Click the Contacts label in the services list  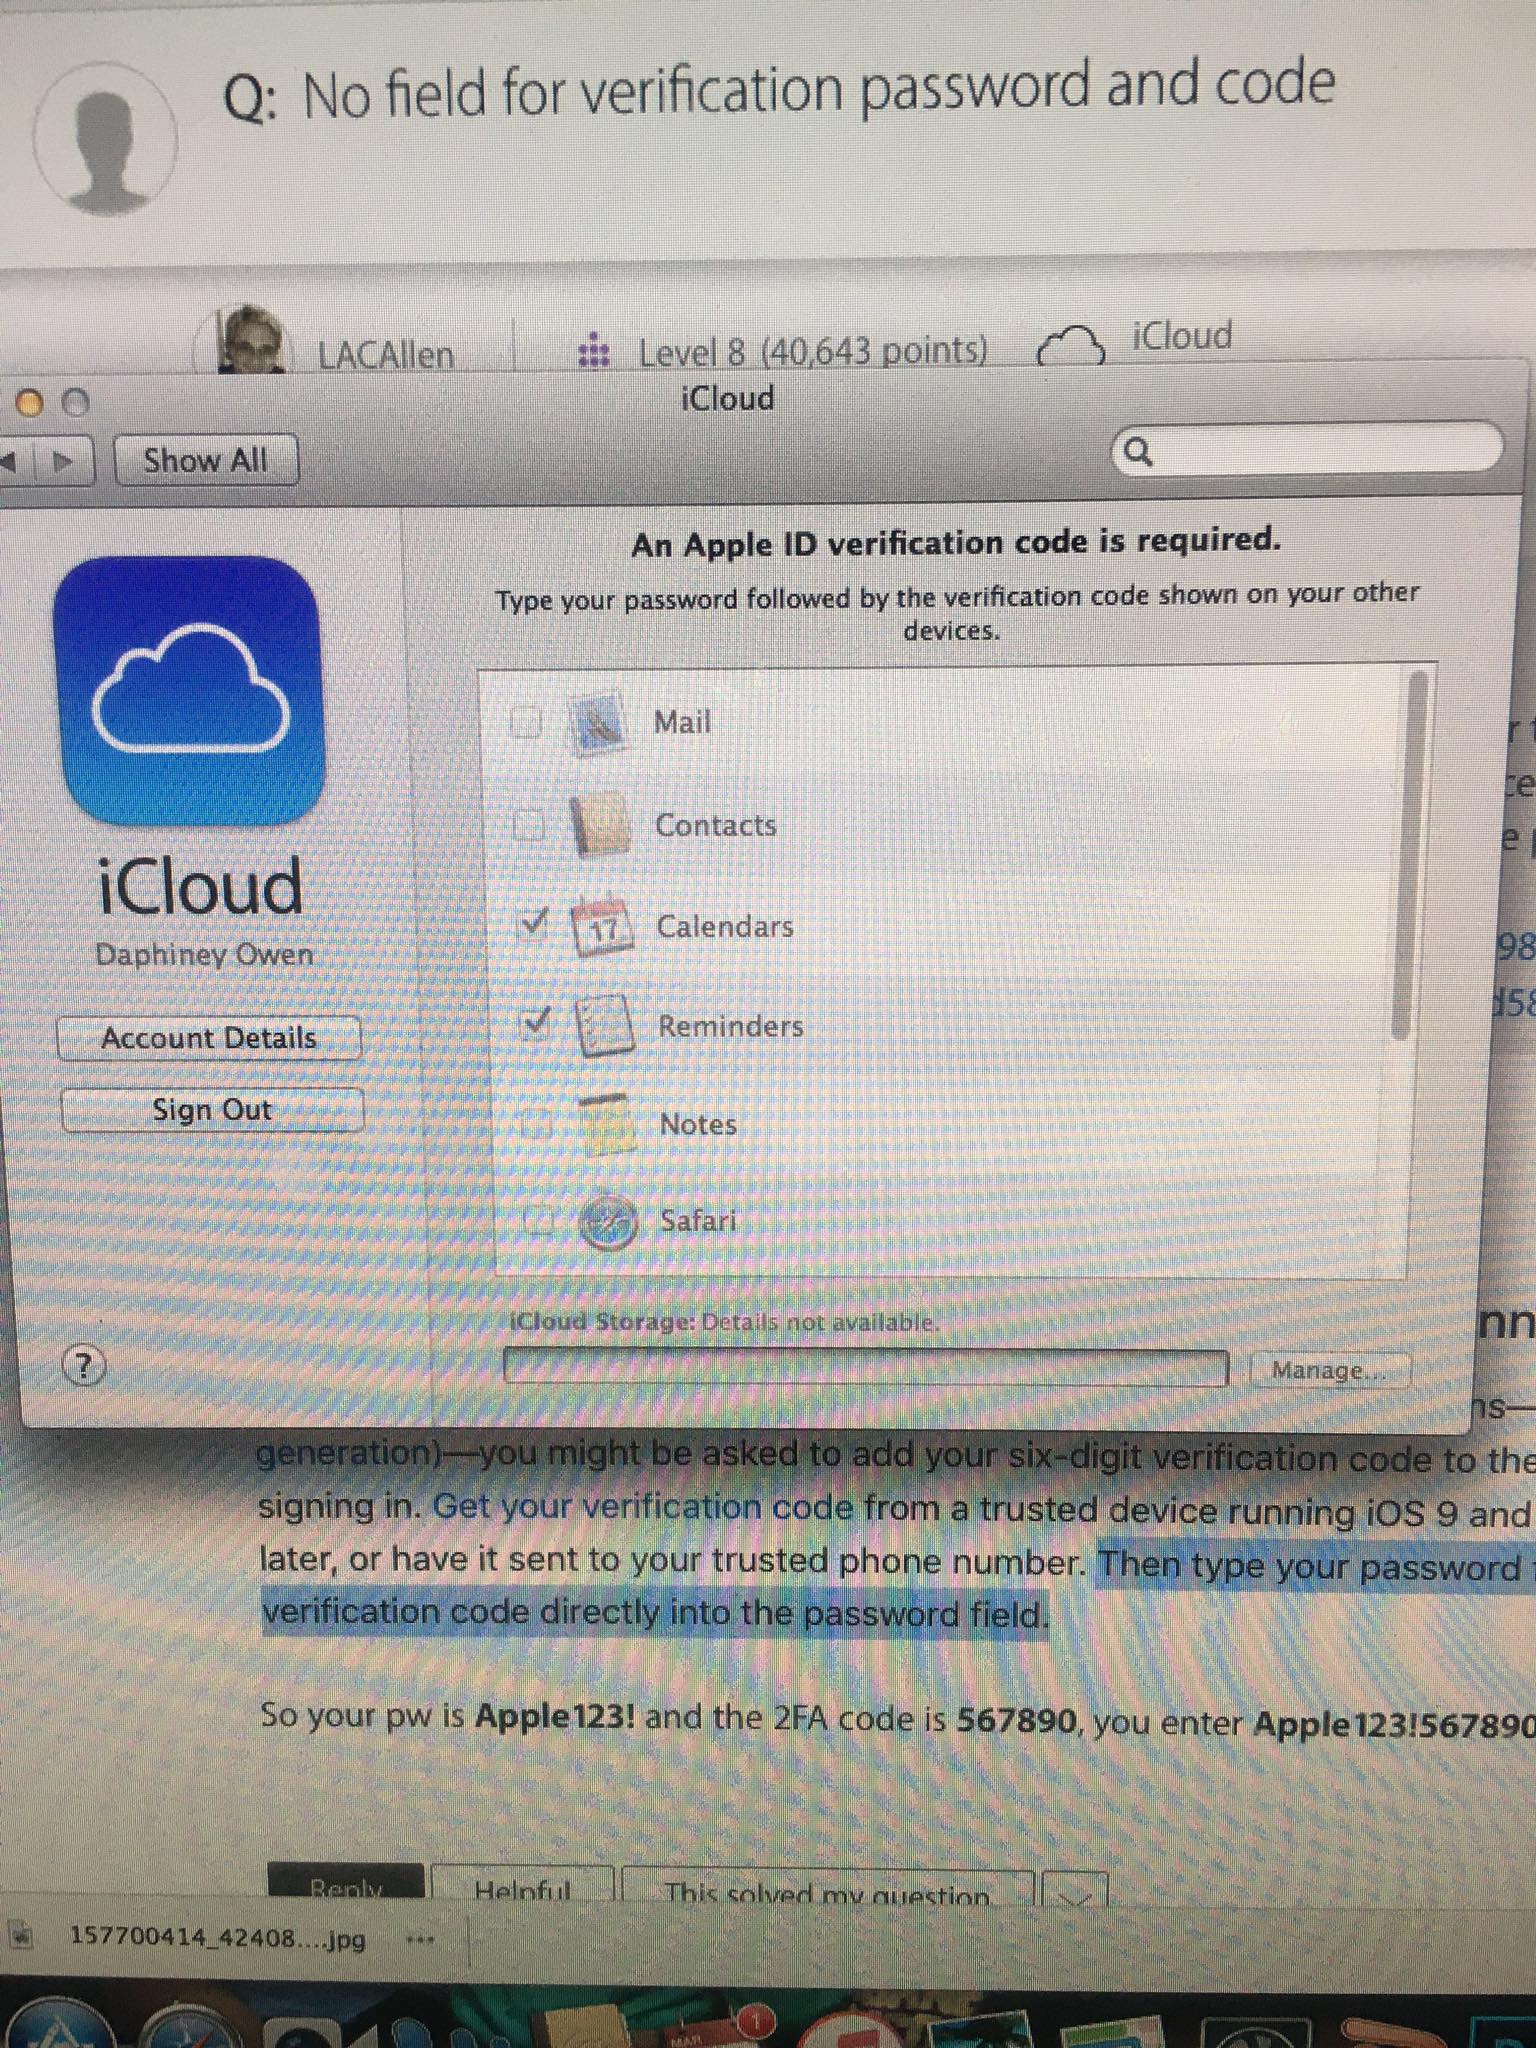click(x=716, y=825)
